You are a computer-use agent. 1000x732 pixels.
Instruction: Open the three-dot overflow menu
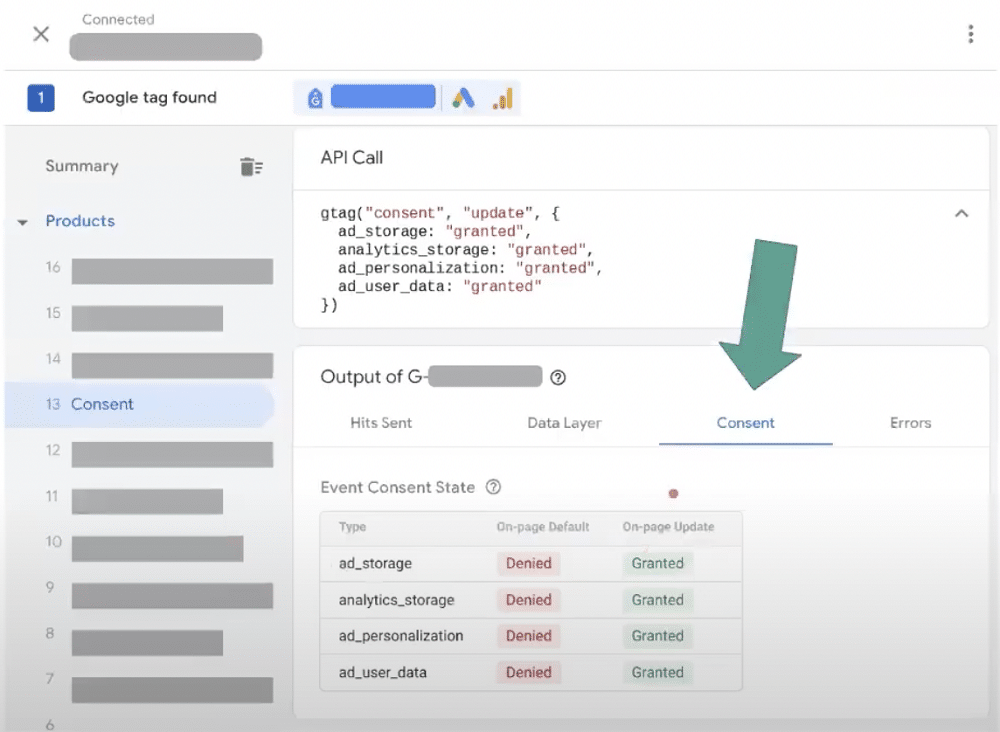[970, 33]
